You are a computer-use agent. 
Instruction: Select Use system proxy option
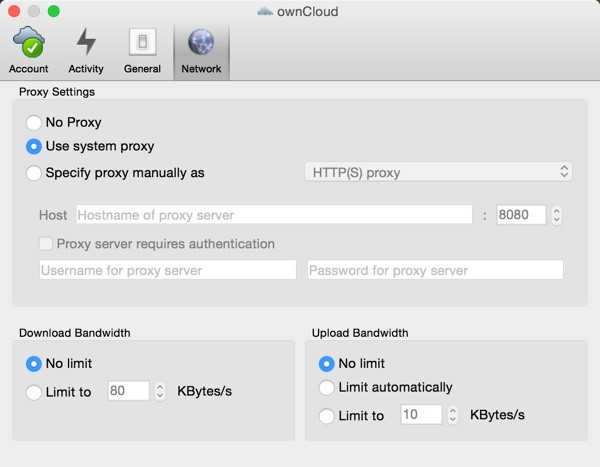tap(34, 146)
